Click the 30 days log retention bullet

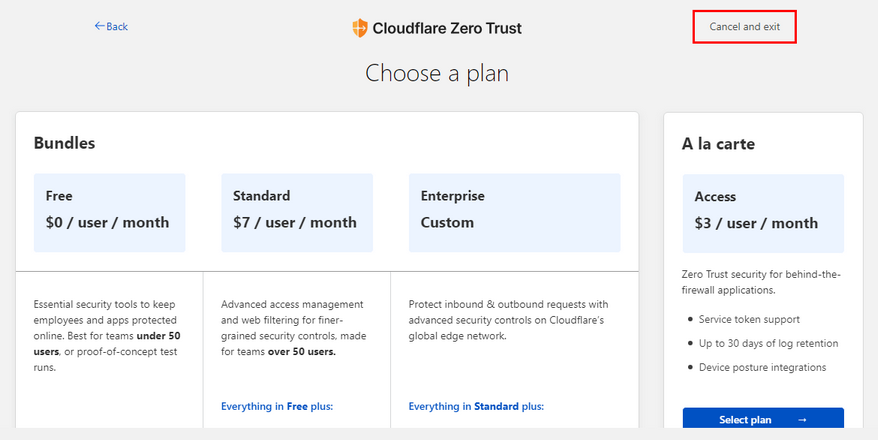(x=768, y=343)
